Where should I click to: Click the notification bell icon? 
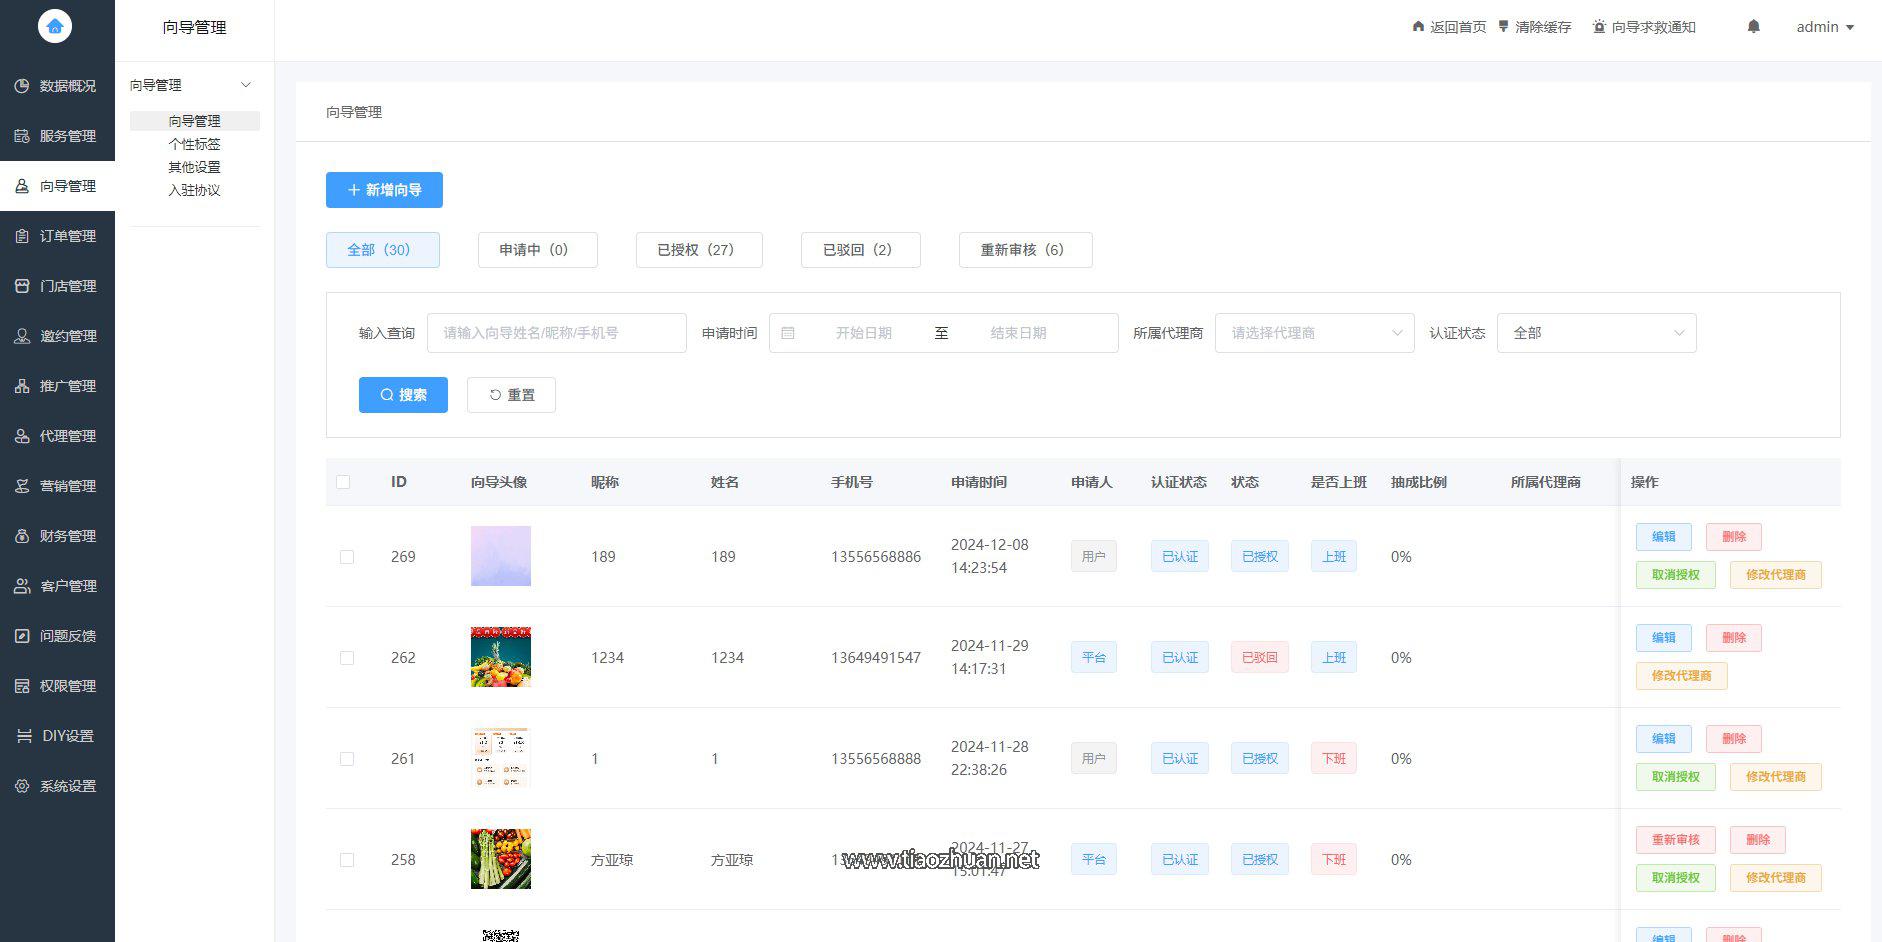pyautogui.click(x=1753, y=27)
